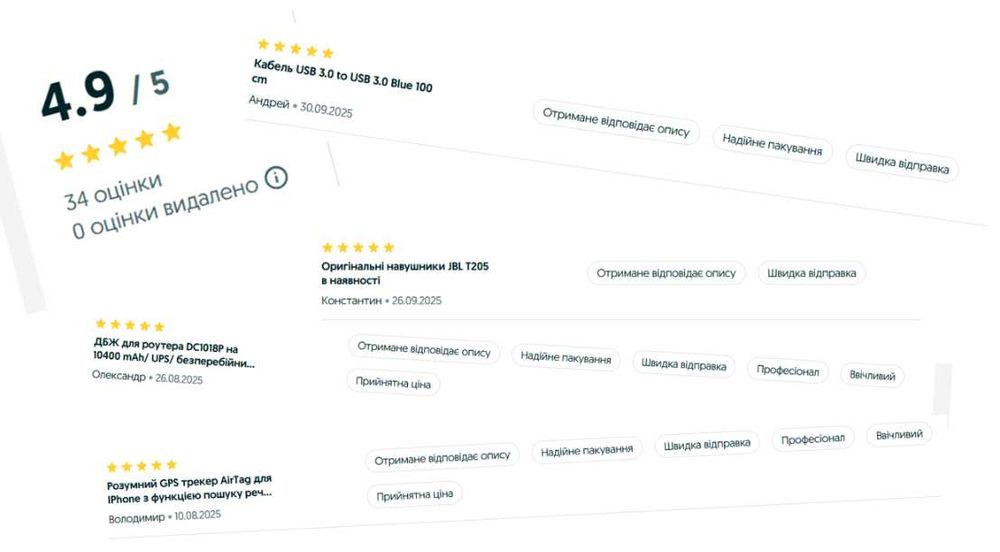
Task: Open ДБЖ для роутера DC1018P product link
Action: (x=173, y=352)
